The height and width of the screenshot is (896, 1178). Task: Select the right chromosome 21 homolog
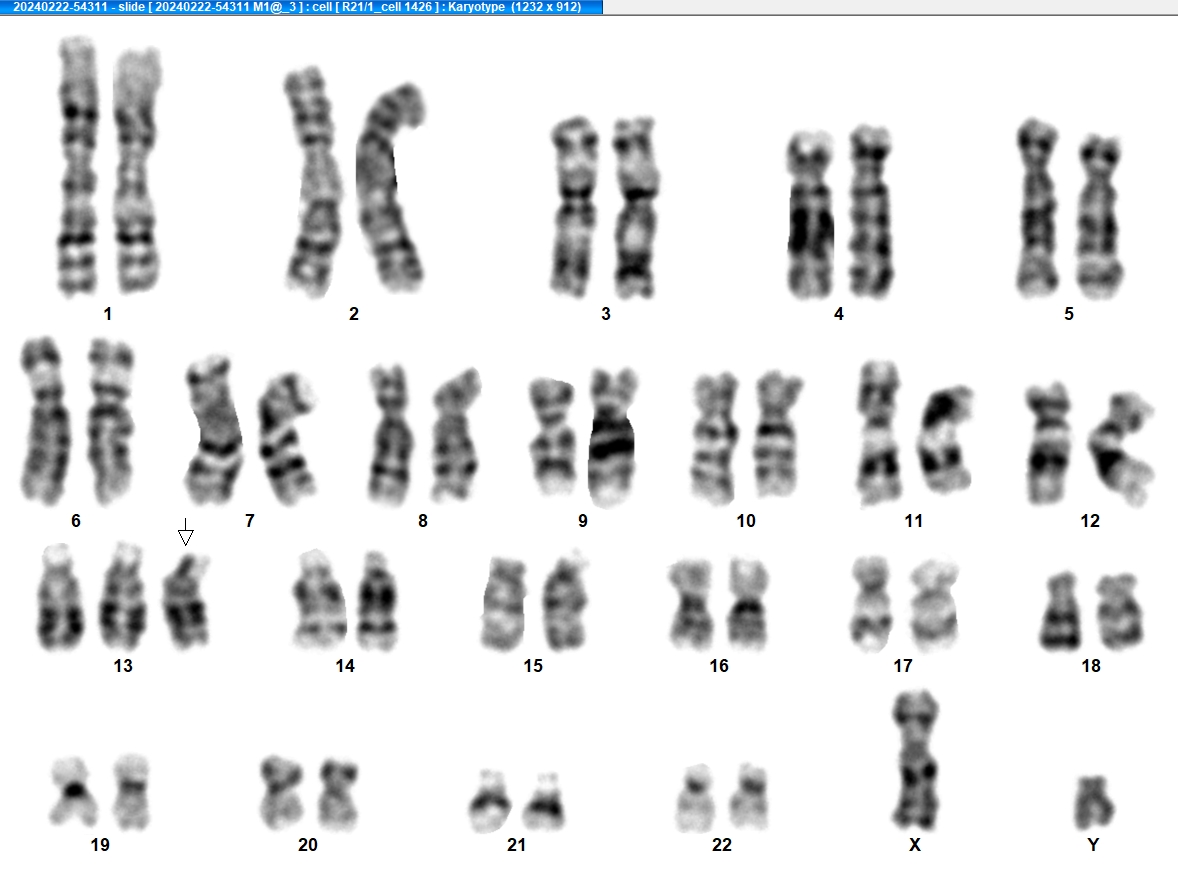(x=544, y=801)
